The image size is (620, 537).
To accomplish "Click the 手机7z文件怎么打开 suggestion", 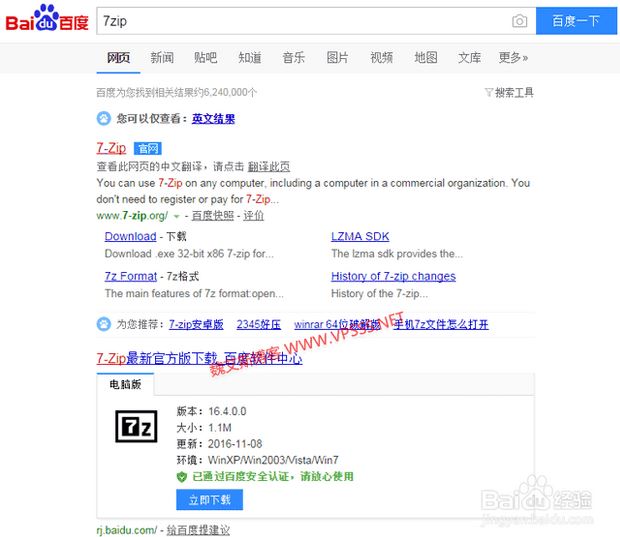I will point(441,325).
